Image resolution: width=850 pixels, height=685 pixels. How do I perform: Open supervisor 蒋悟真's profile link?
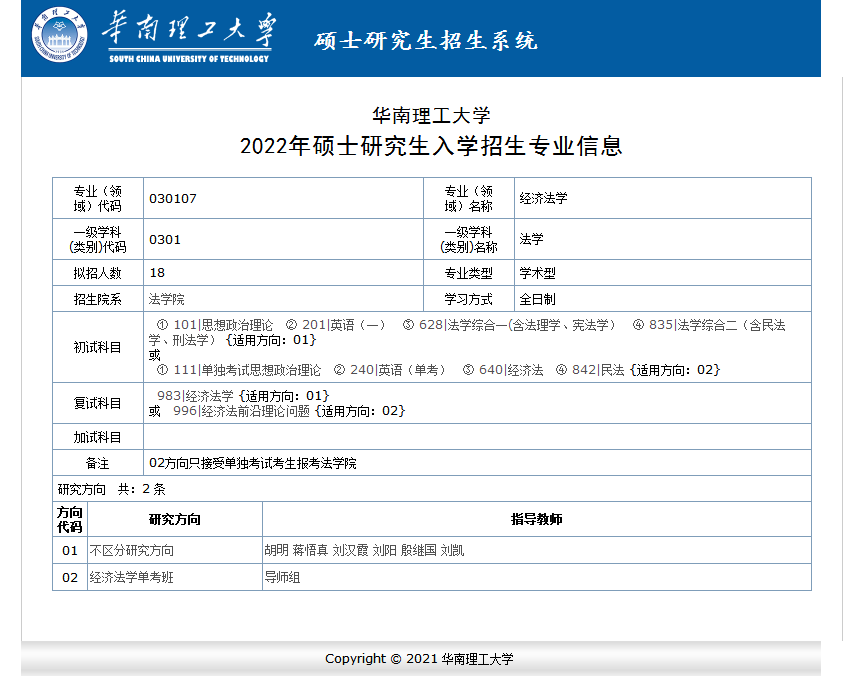[x=310, y=551]
